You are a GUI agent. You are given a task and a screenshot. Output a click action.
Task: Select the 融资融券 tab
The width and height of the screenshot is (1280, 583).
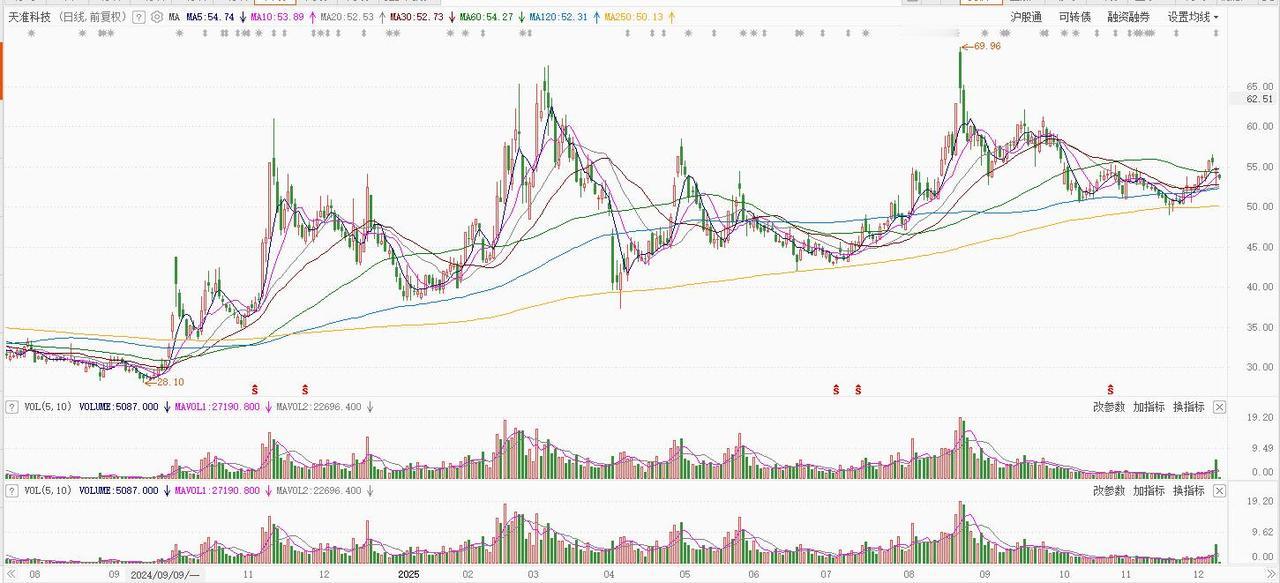[x=1129, y=17]
